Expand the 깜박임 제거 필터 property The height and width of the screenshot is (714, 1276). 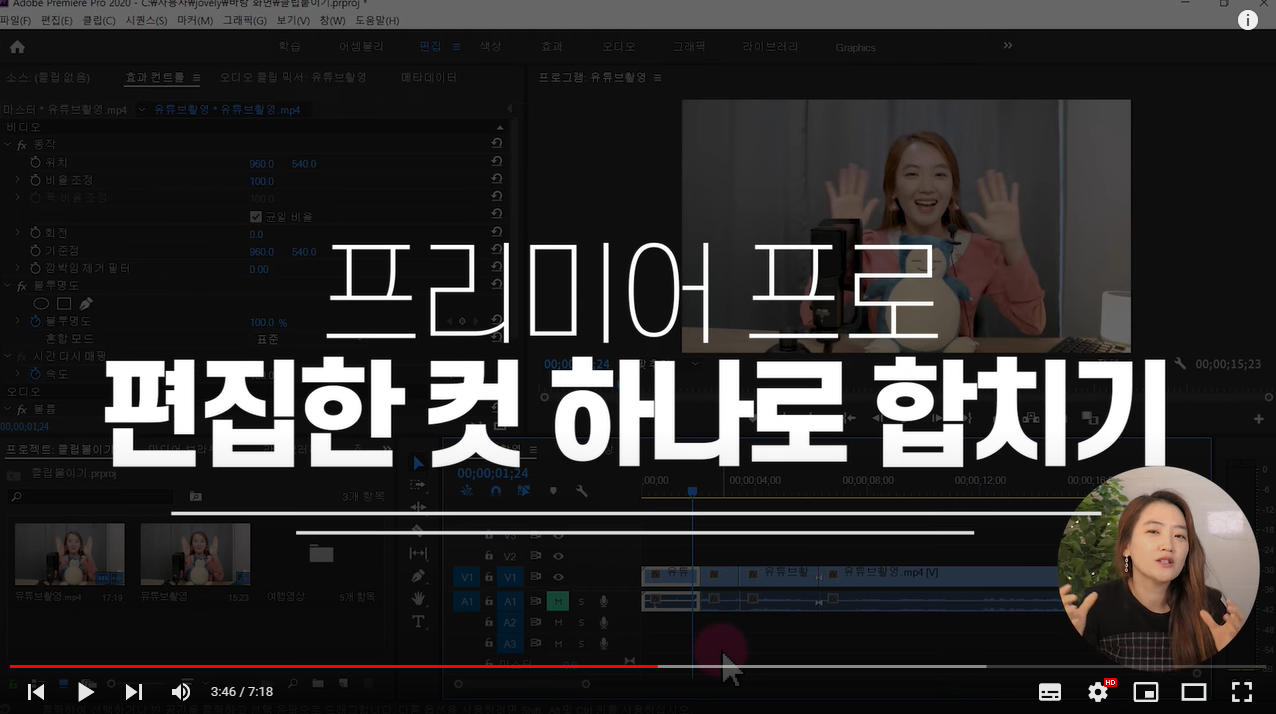pos(17,269)
